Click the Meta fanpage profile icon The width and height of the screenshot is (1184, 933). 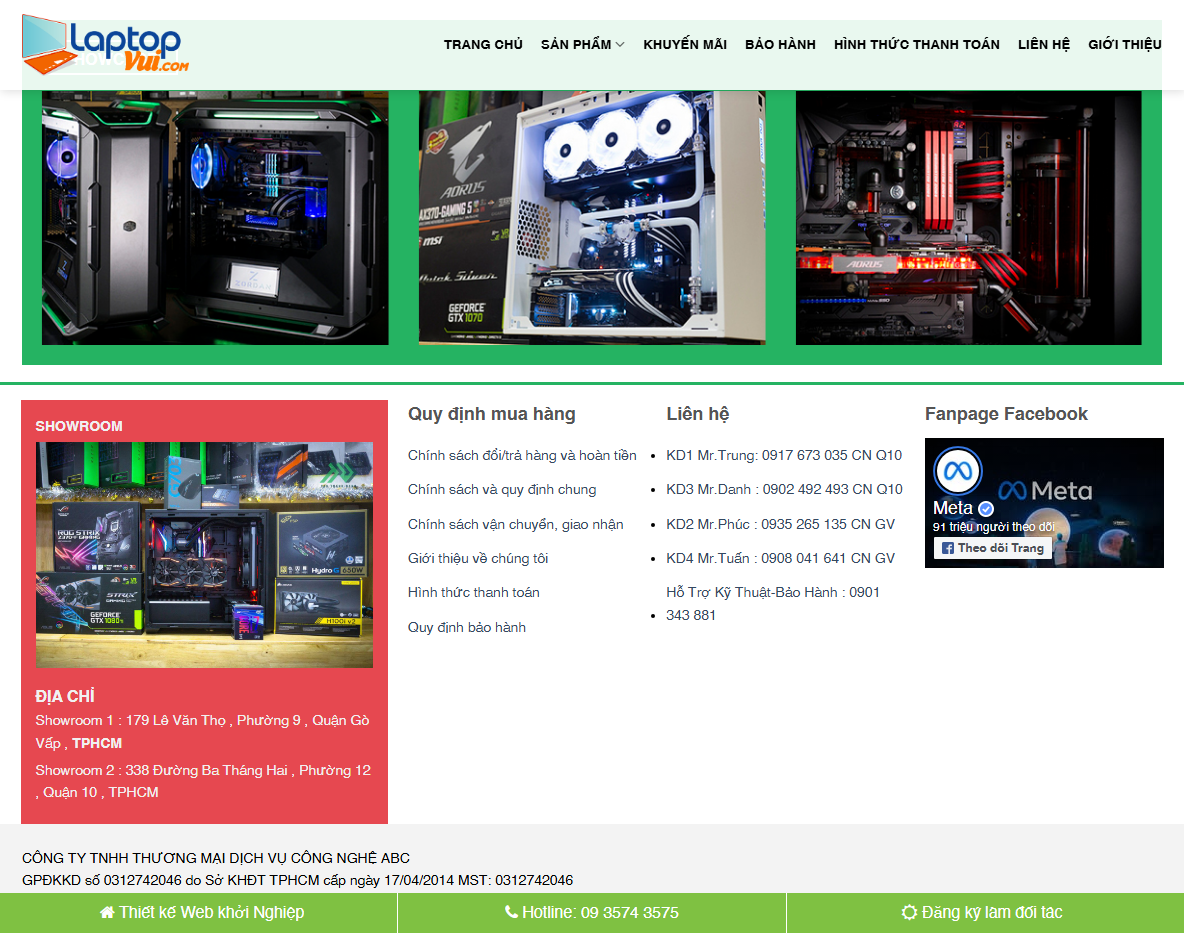click(x=957, y=471)
